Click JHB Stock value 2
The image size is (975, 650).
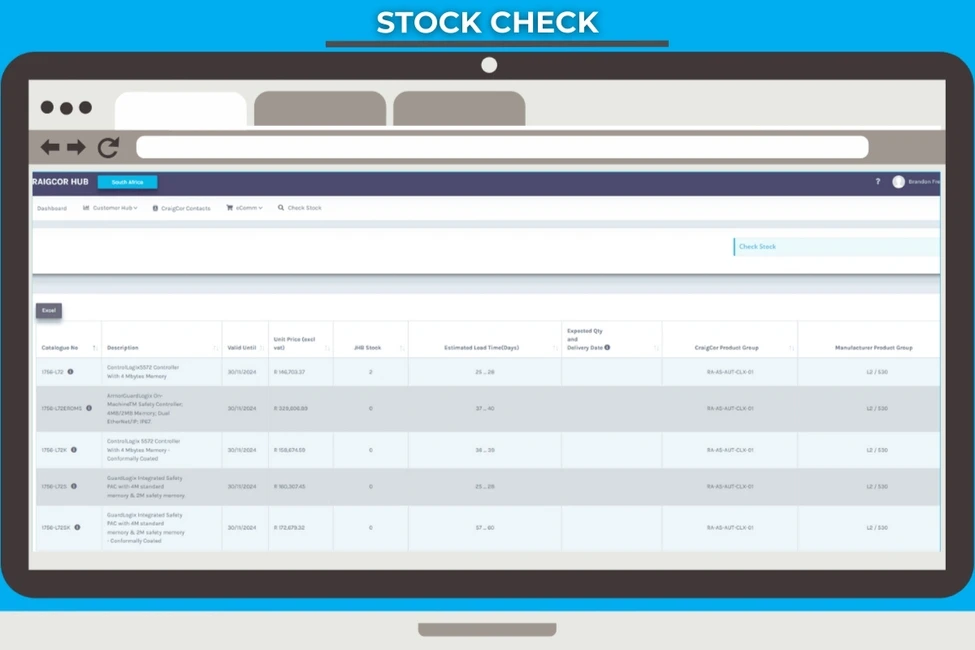(371, 372)
